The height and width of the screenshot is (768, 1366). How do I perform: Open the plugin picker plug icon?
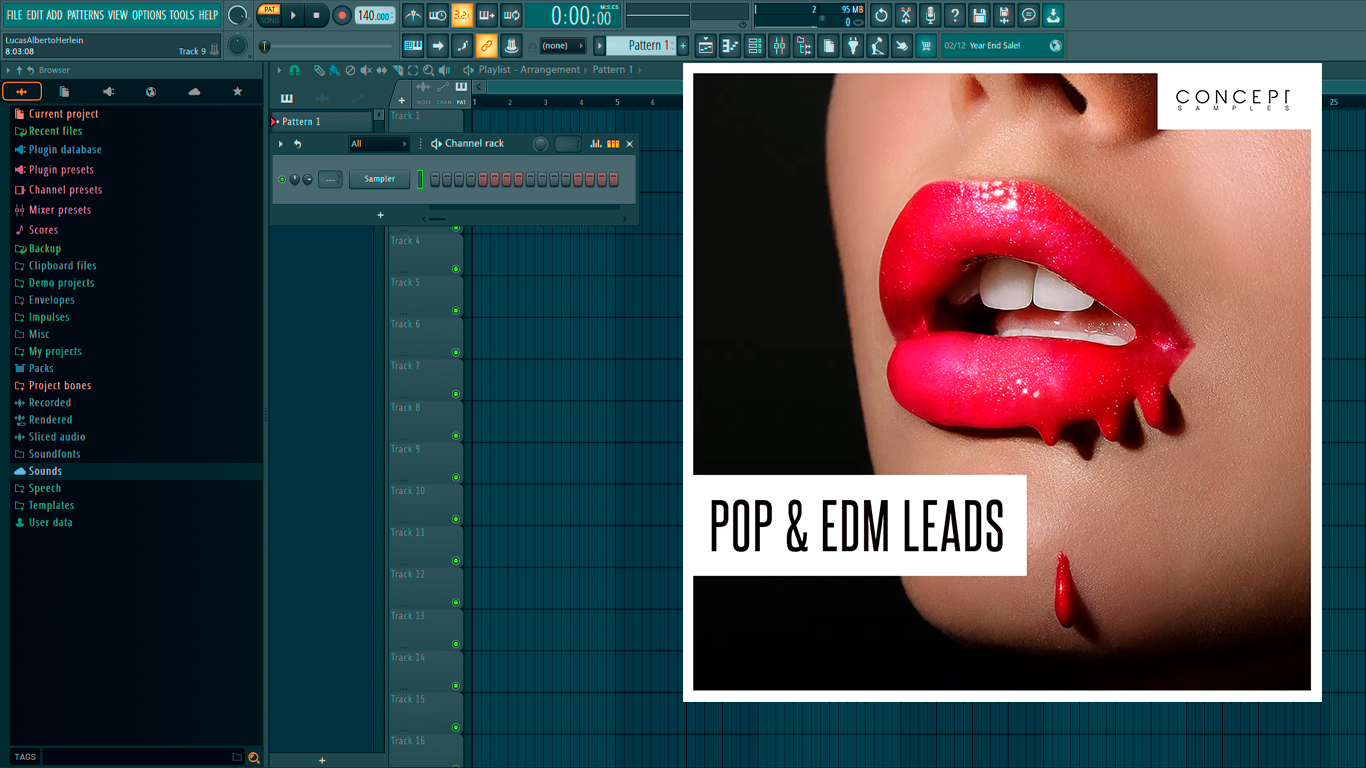pos(853,45)
